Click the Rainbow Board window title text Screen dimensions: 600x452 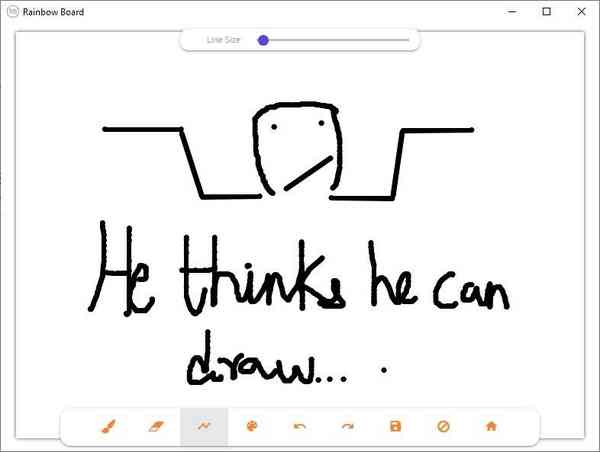(54, 12)
